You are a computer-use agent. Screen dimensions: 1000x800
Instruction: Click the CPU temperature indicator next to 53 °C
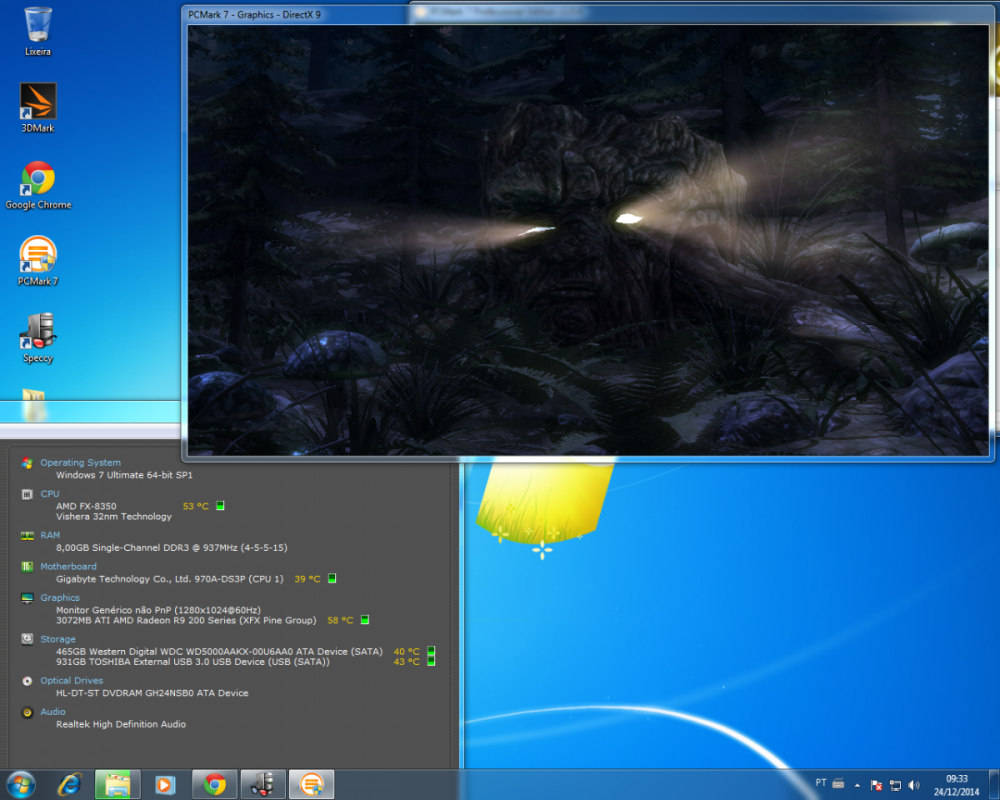(220, 506)
